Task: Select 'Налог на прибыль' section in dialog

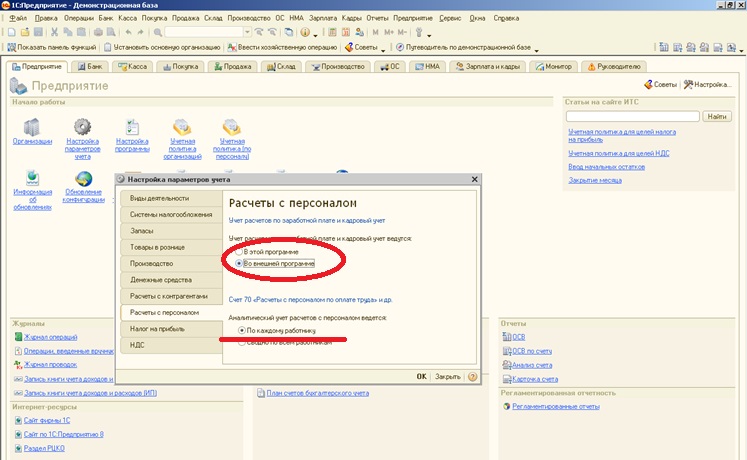Action: [172, 329]
